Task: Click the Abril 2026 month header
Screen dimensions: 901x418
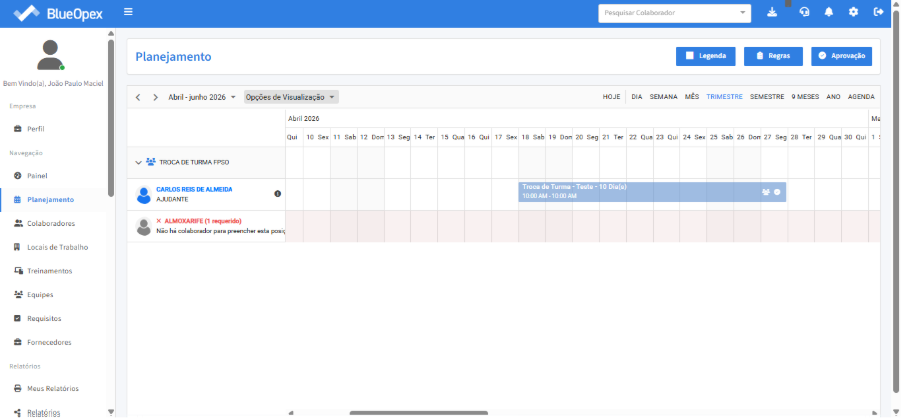Action: point(303,118)
